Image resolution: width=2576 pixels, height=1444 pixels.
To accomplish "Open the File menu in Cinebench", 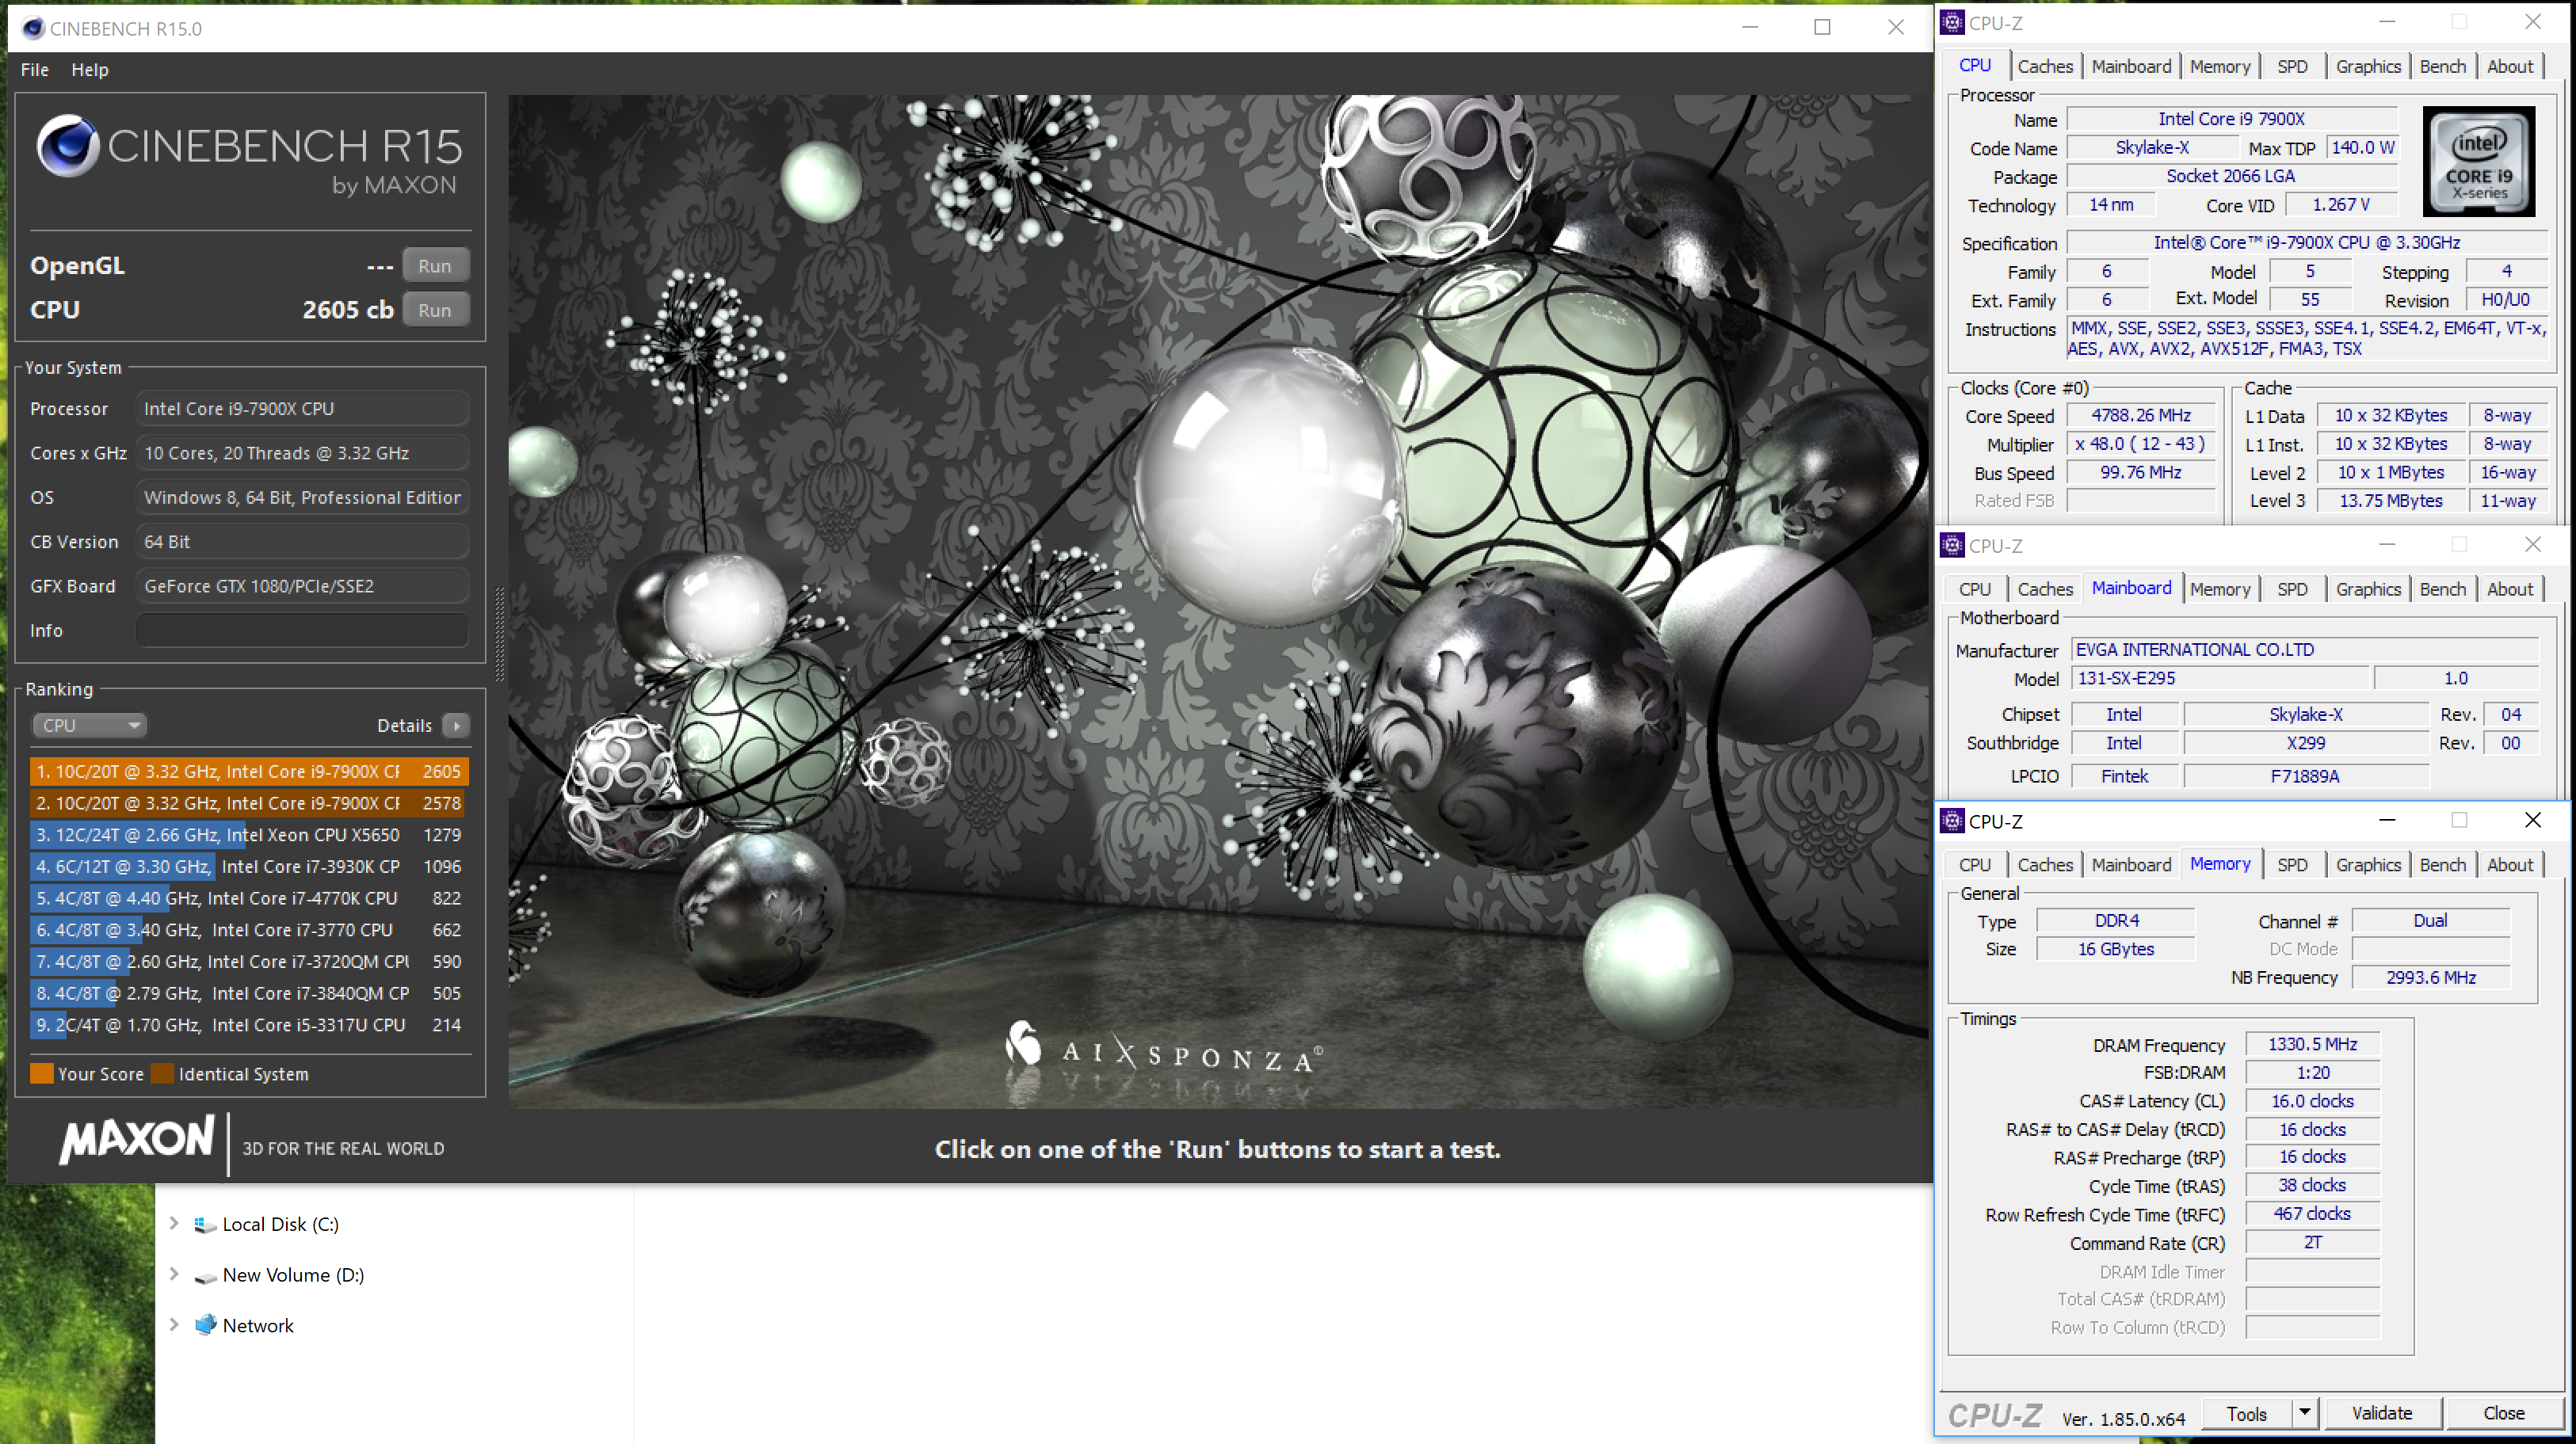I will click(x=34, y=70).
